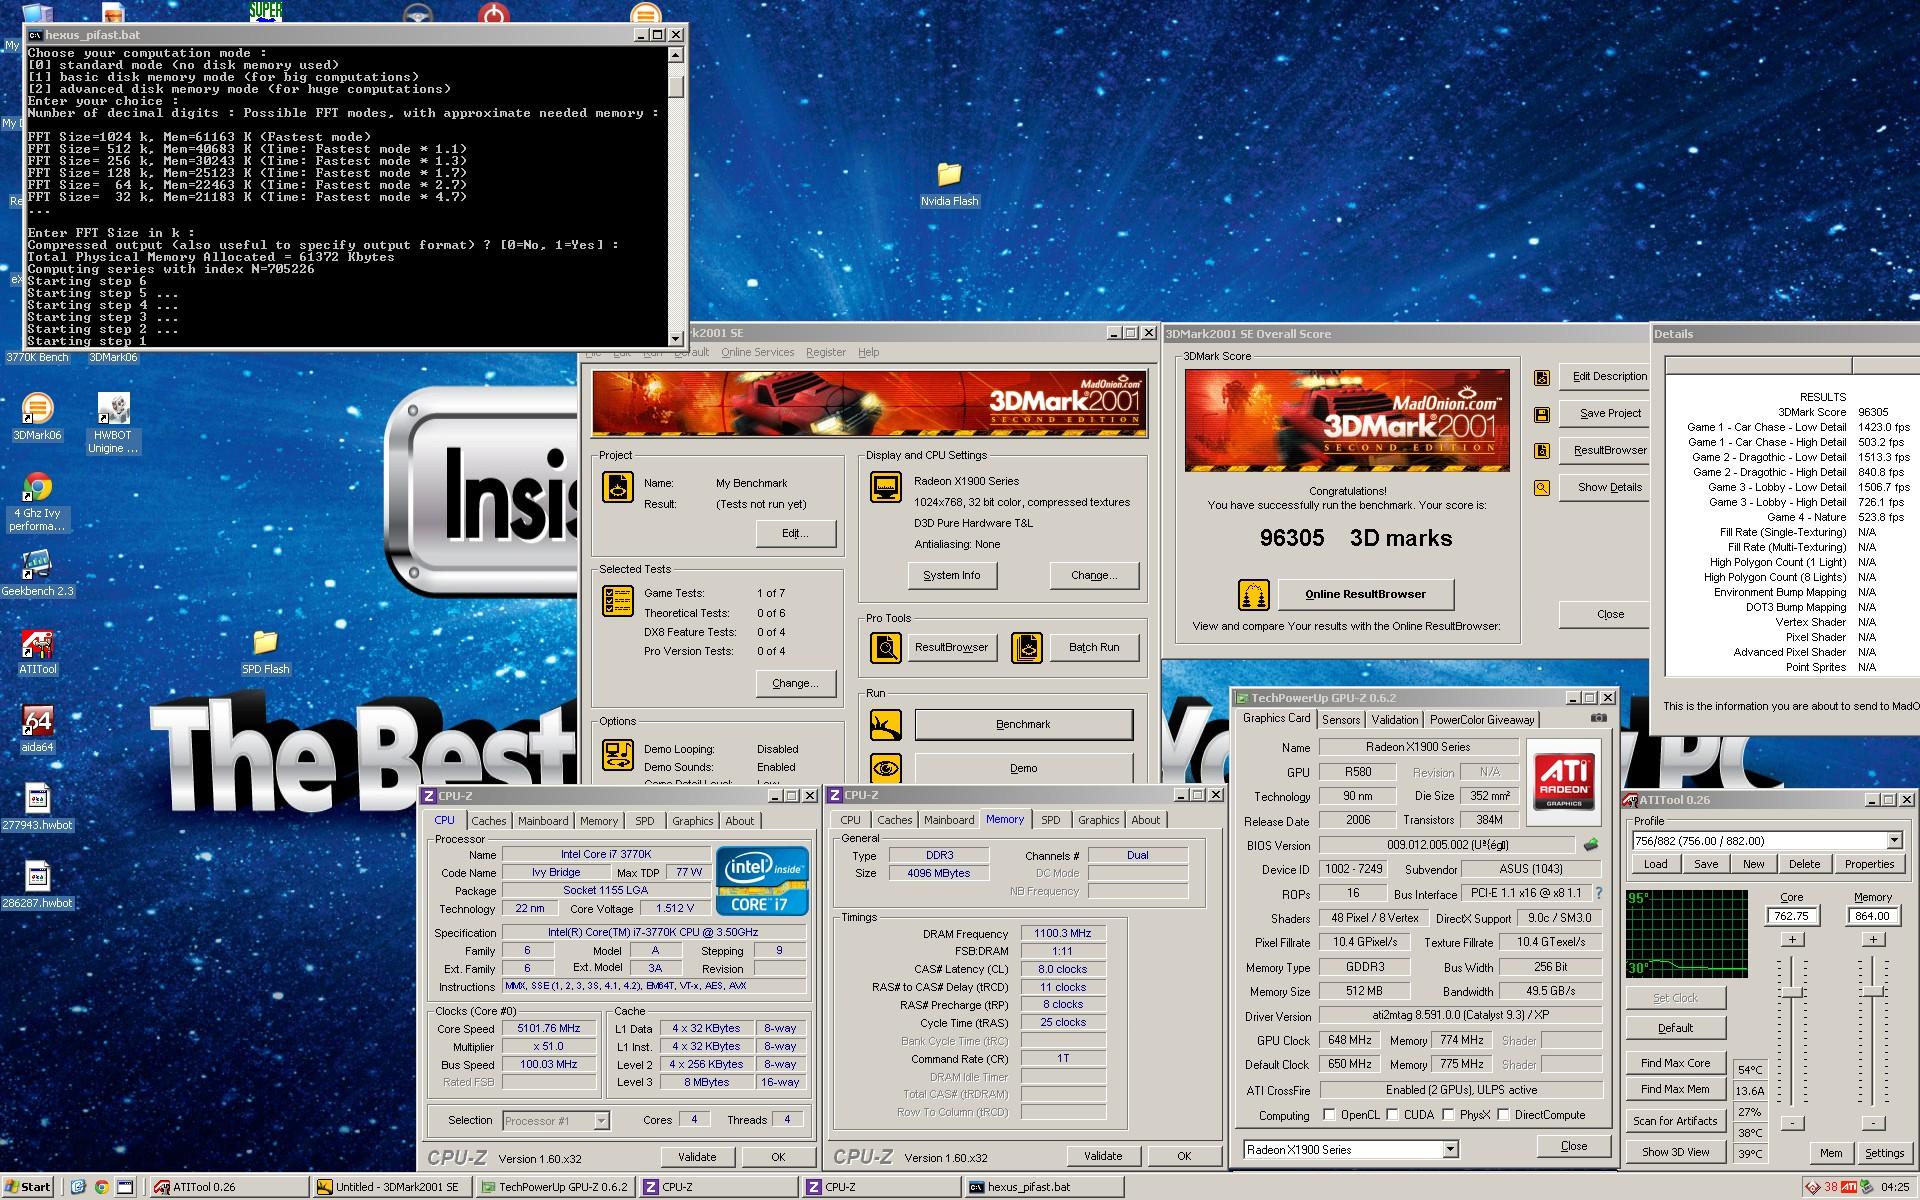1920x1200 pixels.
Task: Launch the 4 Ghz Ivy performance Chrome shortcut
Action: 37,487
